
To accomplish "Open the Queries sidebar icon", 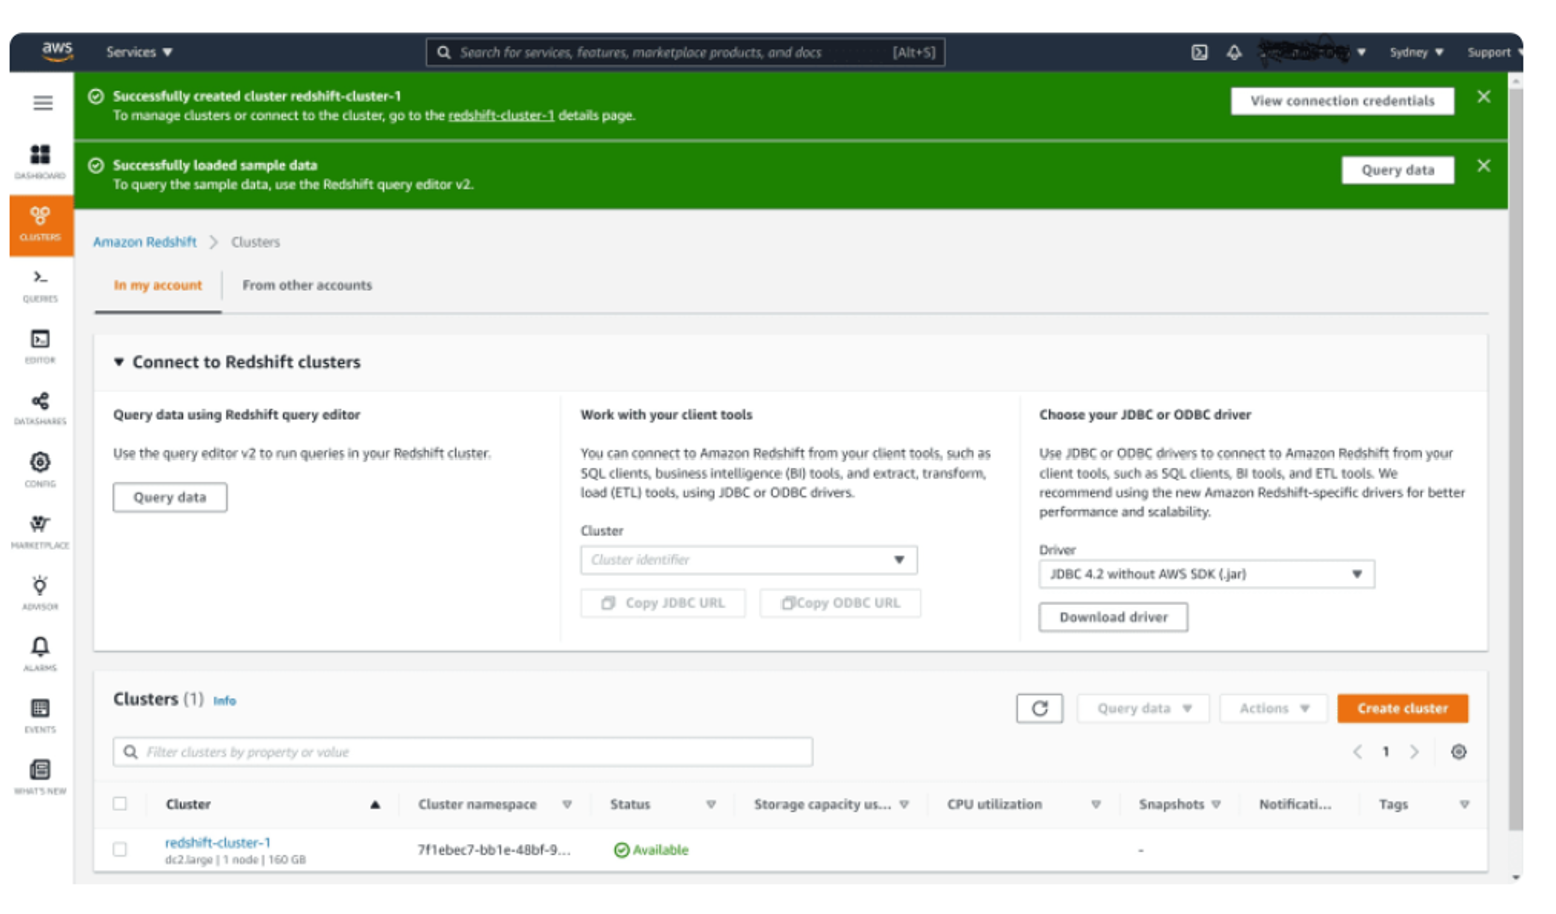I will pos(40,284).
